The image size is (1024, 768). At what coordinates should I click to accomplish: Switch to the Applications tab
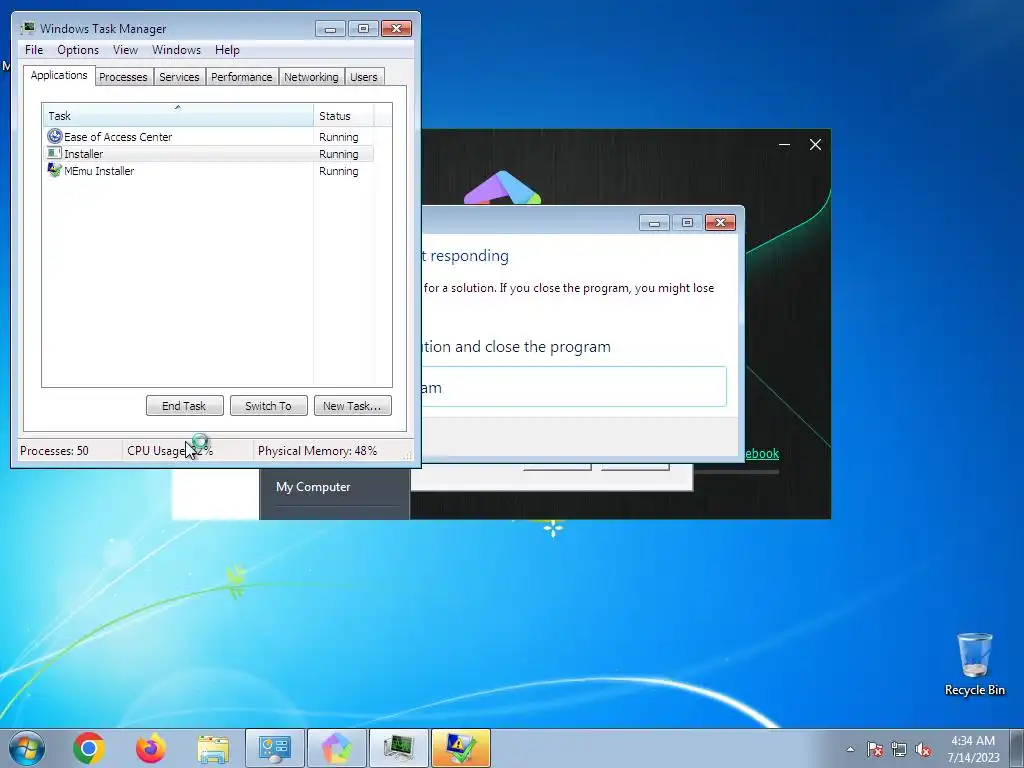point(59,75)
